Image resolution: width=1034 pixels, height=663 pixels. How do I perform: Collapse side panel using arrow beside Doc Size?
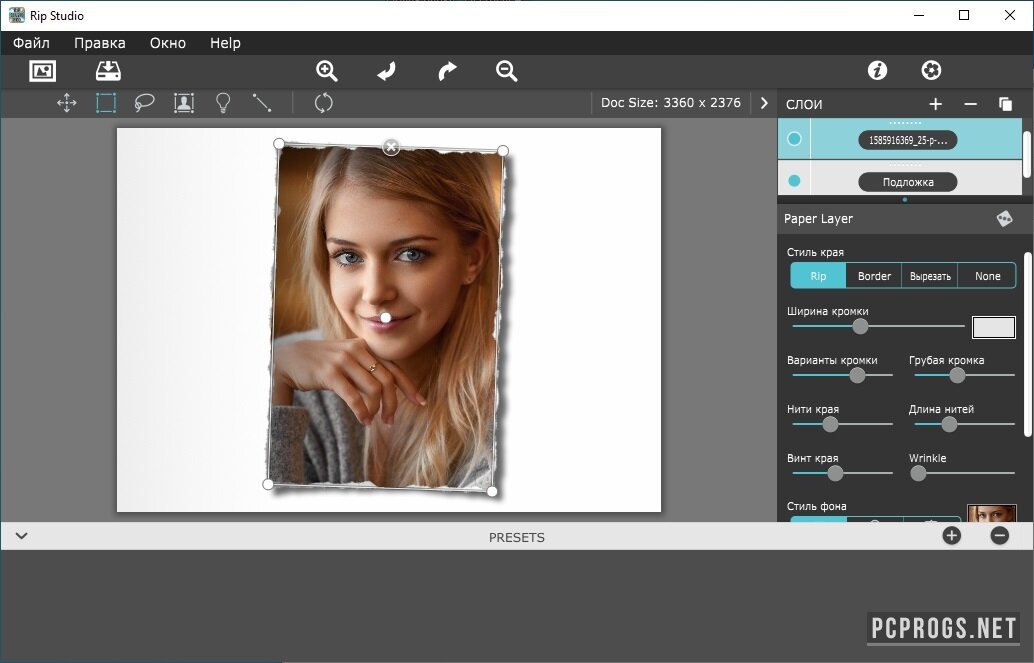pyautogui.click(x=764, y=103)
